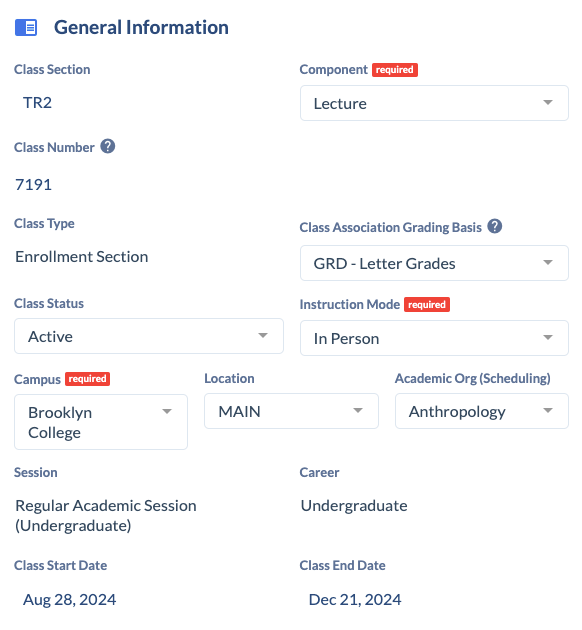The width and height of the screenshot is (582, 630).
Task: Click the Campus dropdown arrow
Action: [167, 411]
